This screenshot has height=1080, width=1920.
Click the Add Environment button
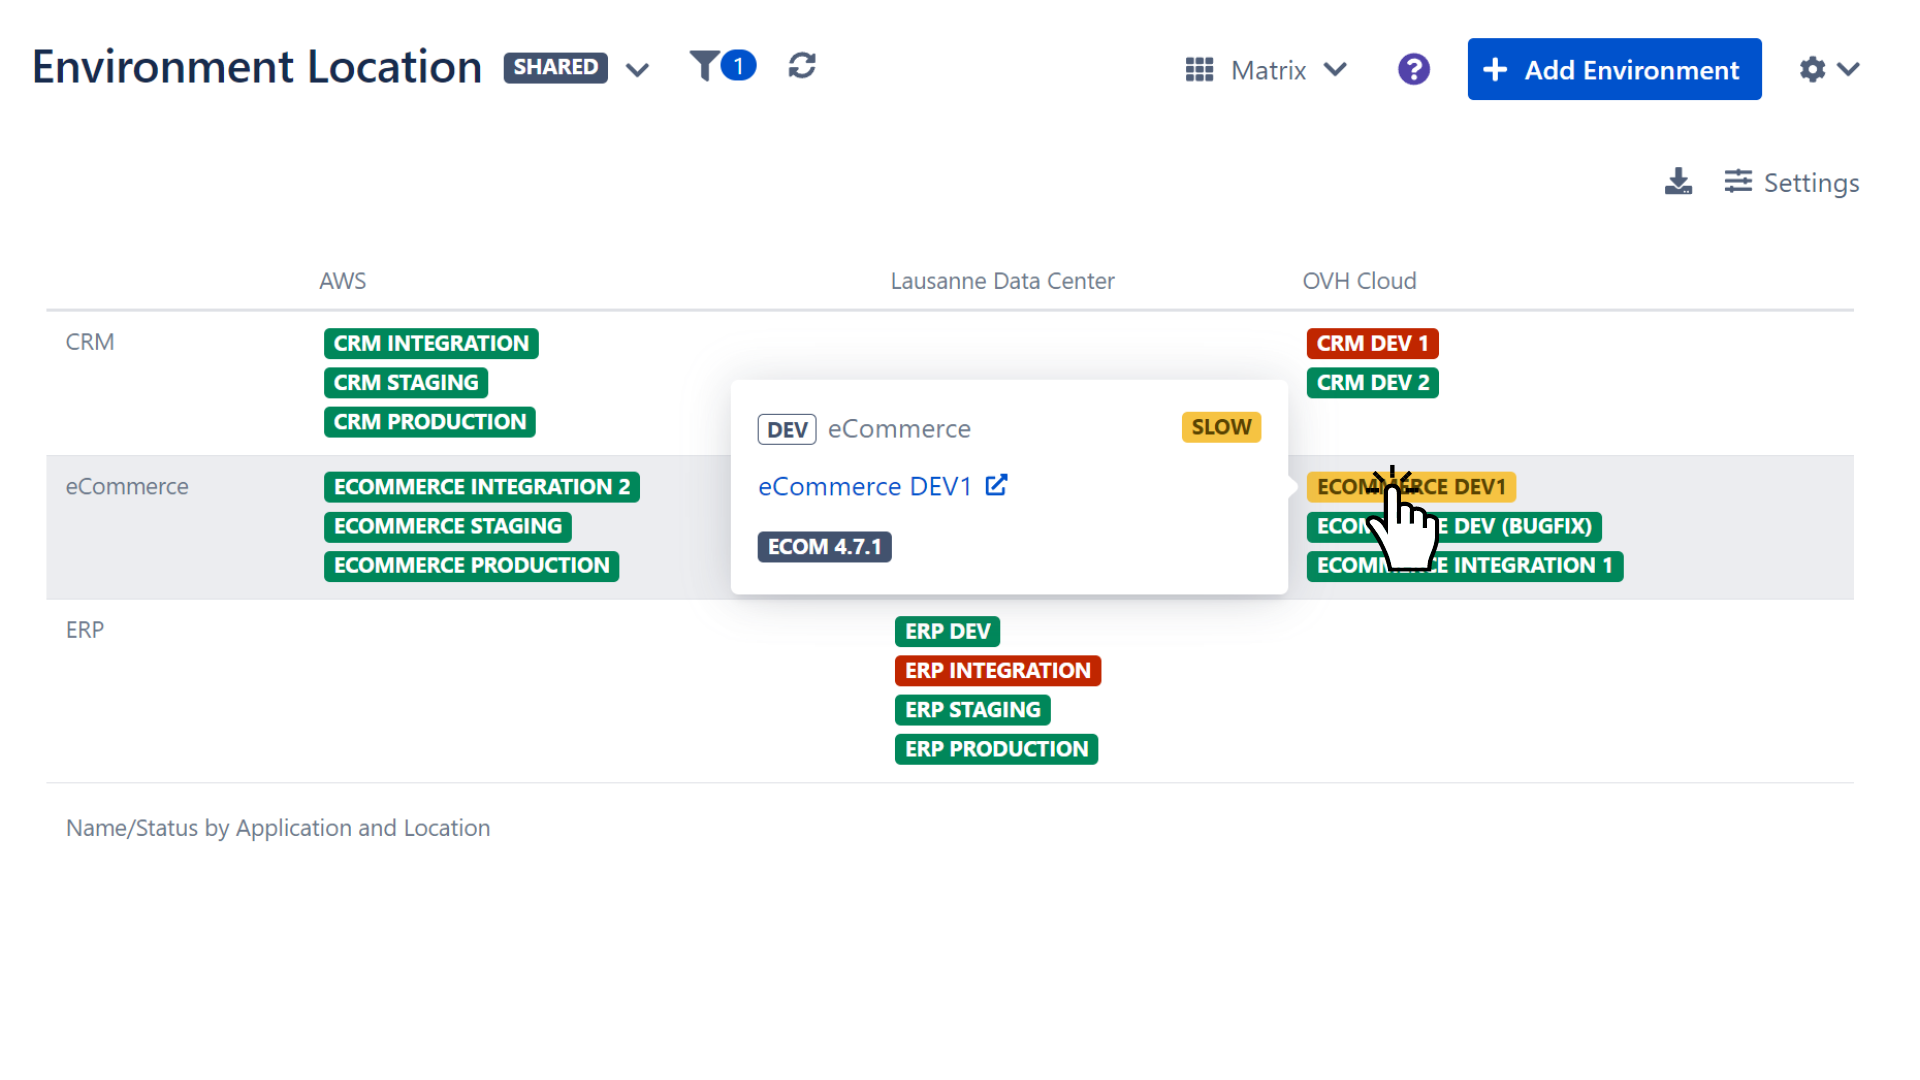tap(1614, 69)
